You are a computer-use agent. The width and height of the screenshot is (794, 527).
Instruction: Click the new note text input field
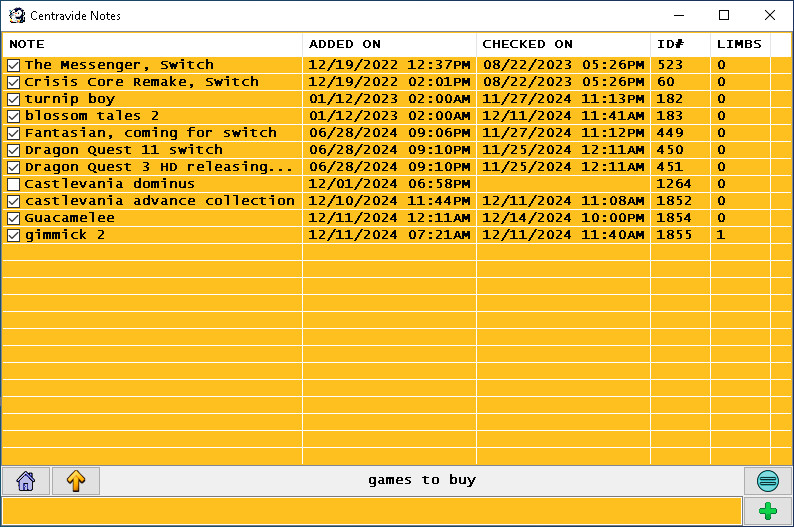371,511
